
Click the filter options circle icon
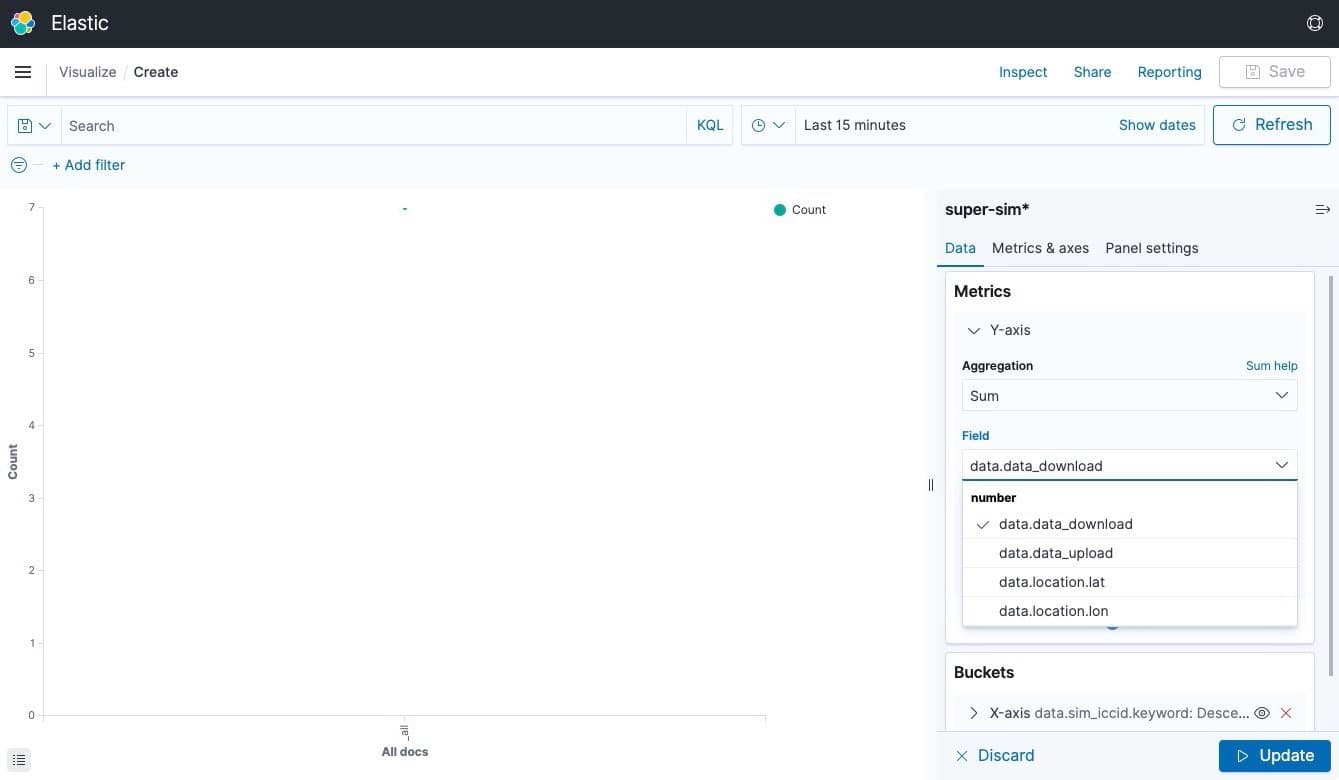click(18, 165)
